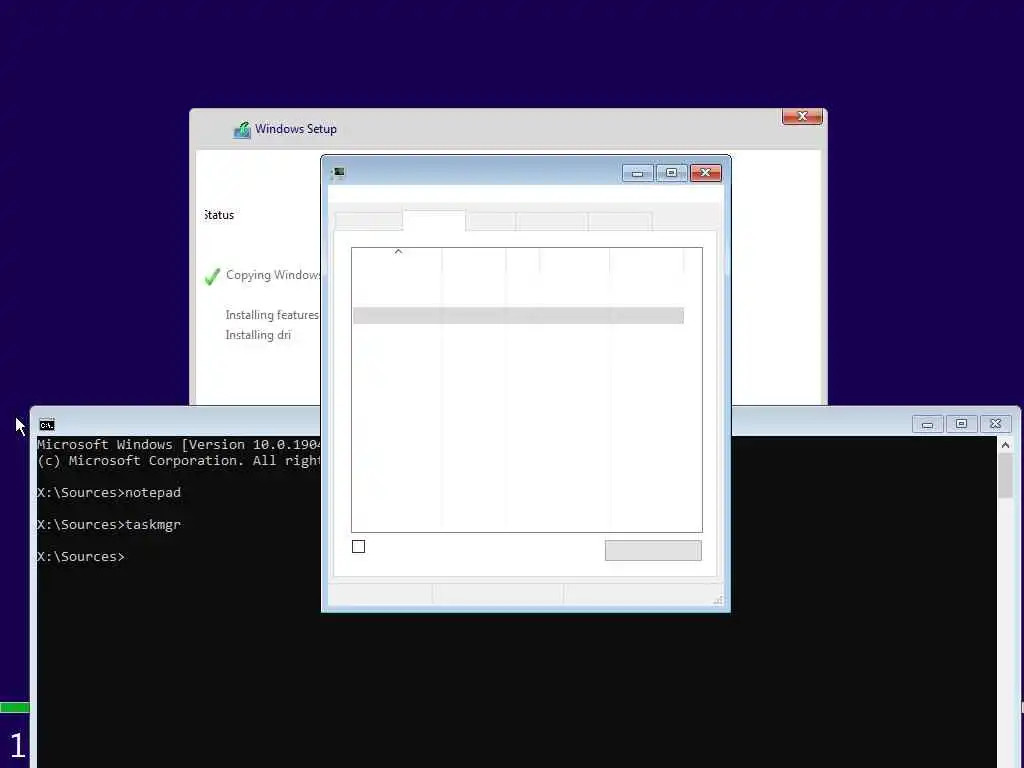Close the Task Manager window

click(705, 173)
